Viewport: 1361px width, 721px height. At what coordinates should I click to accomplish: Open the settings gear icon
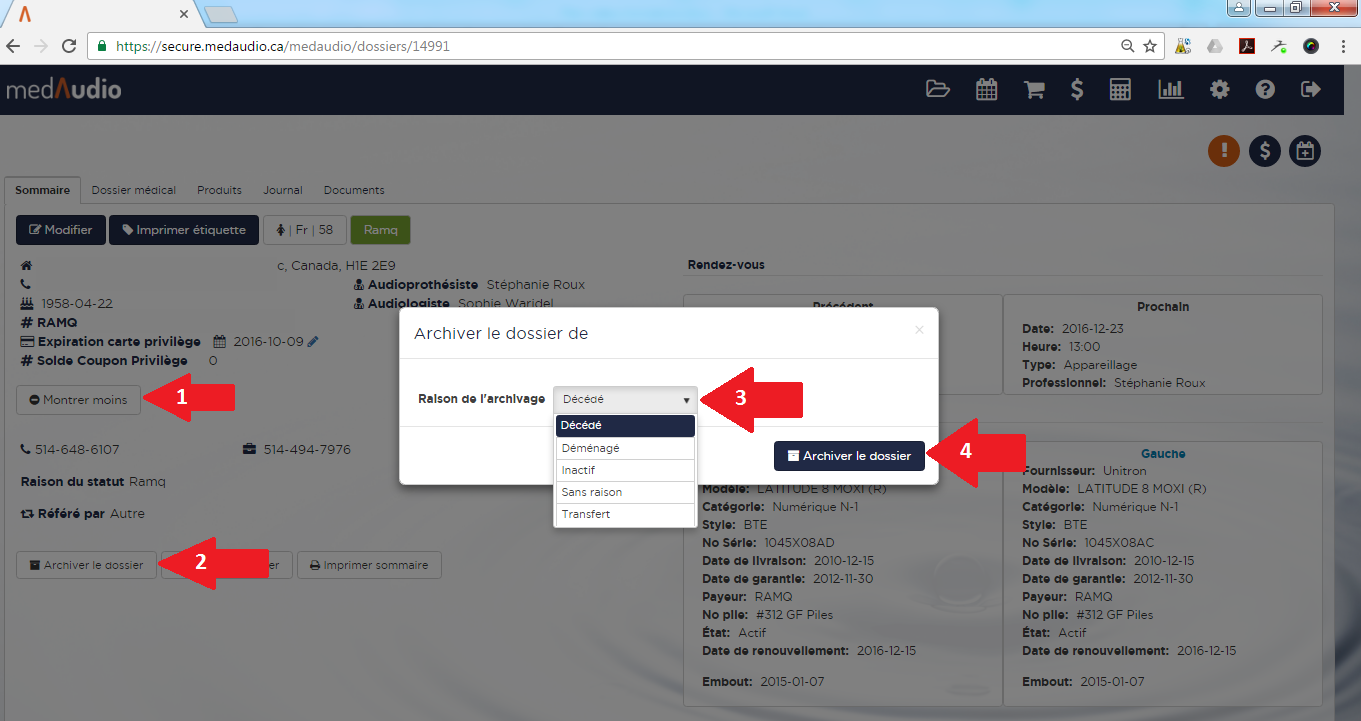point(1219,89)
